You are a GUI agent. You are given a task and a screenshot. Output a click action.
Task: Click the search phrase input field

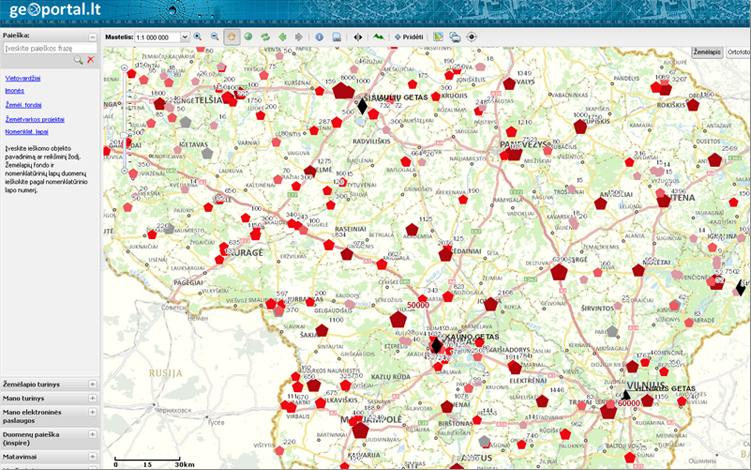pos(46,47)
